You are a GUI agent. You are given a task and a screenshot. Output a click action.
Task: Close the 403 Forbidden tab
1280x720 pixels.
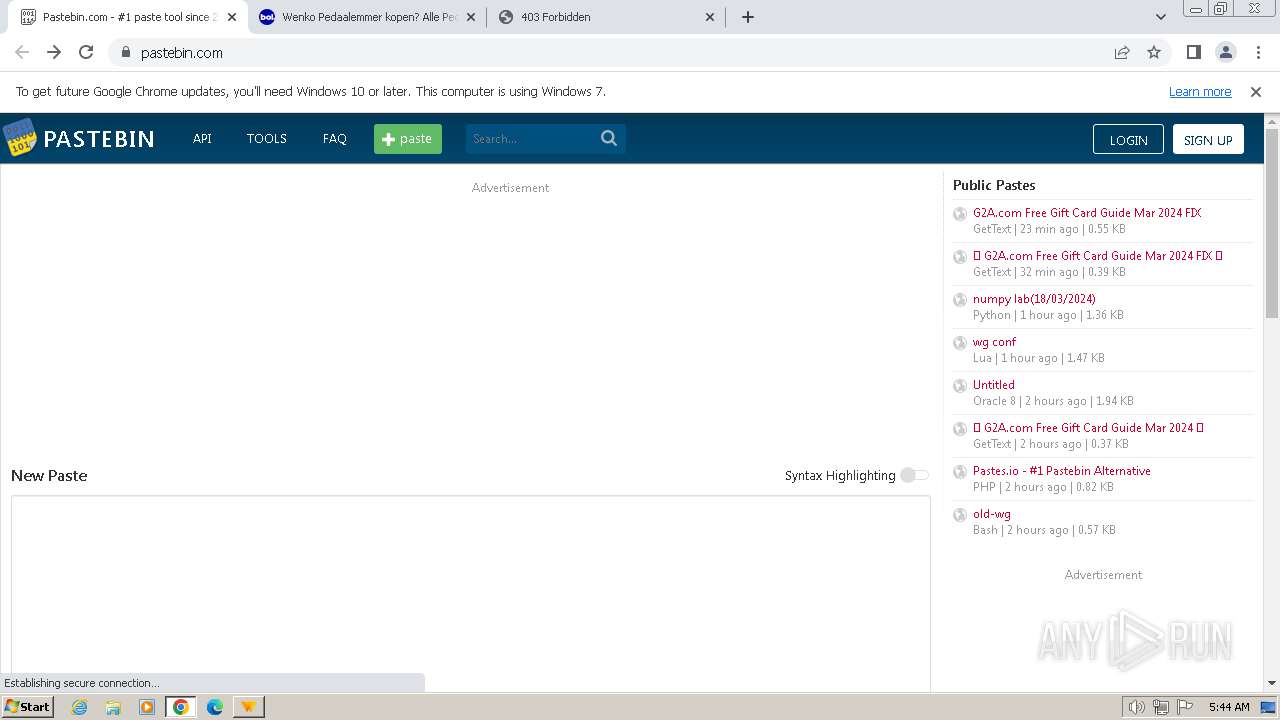point(710,17)
